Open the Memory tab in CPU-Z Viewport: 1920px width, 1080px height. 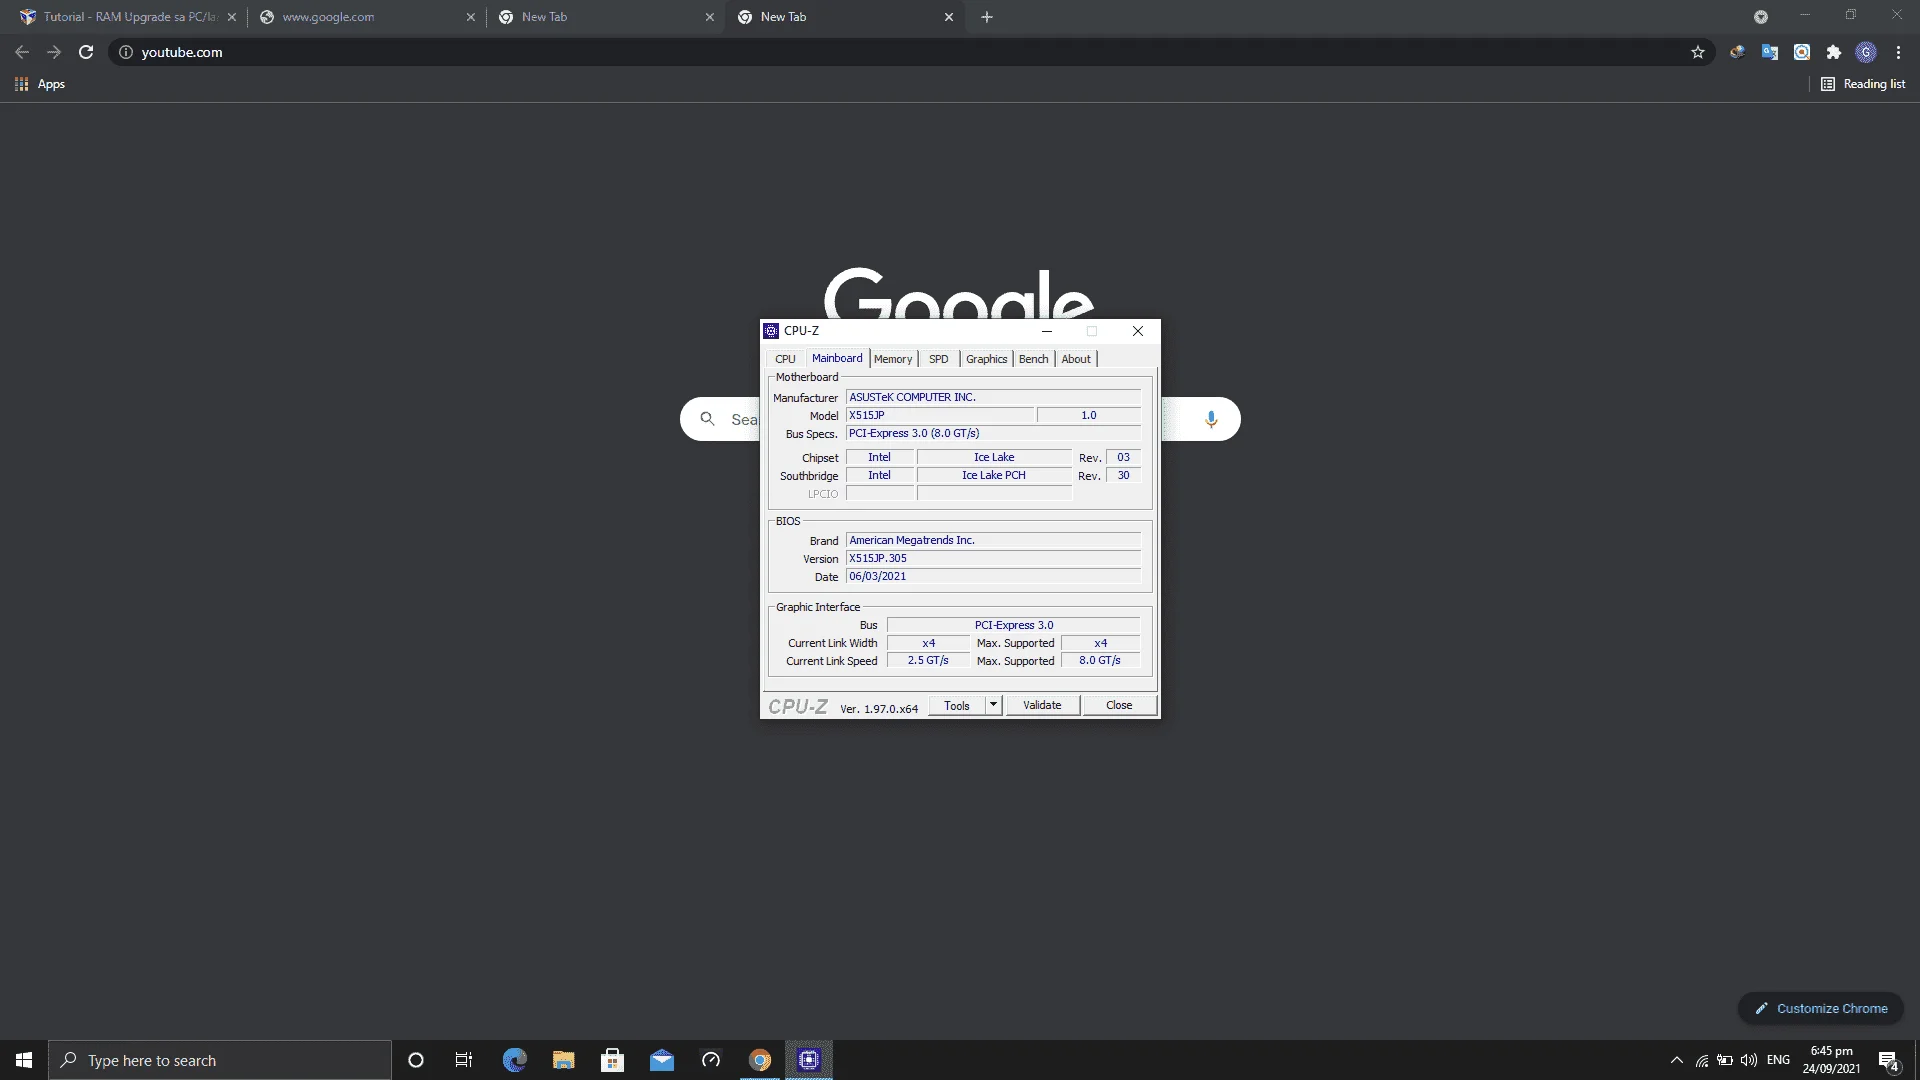tap(893, 359)
